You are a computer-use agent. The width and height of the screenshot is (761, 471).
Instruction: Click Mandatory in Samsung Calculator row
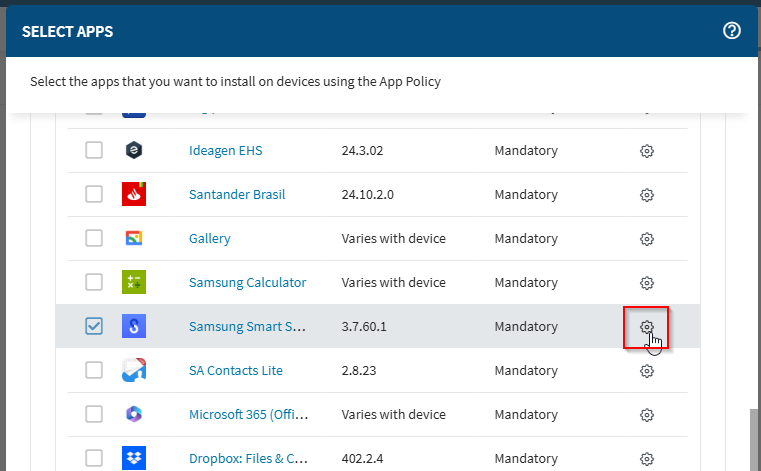coord(526,283)
